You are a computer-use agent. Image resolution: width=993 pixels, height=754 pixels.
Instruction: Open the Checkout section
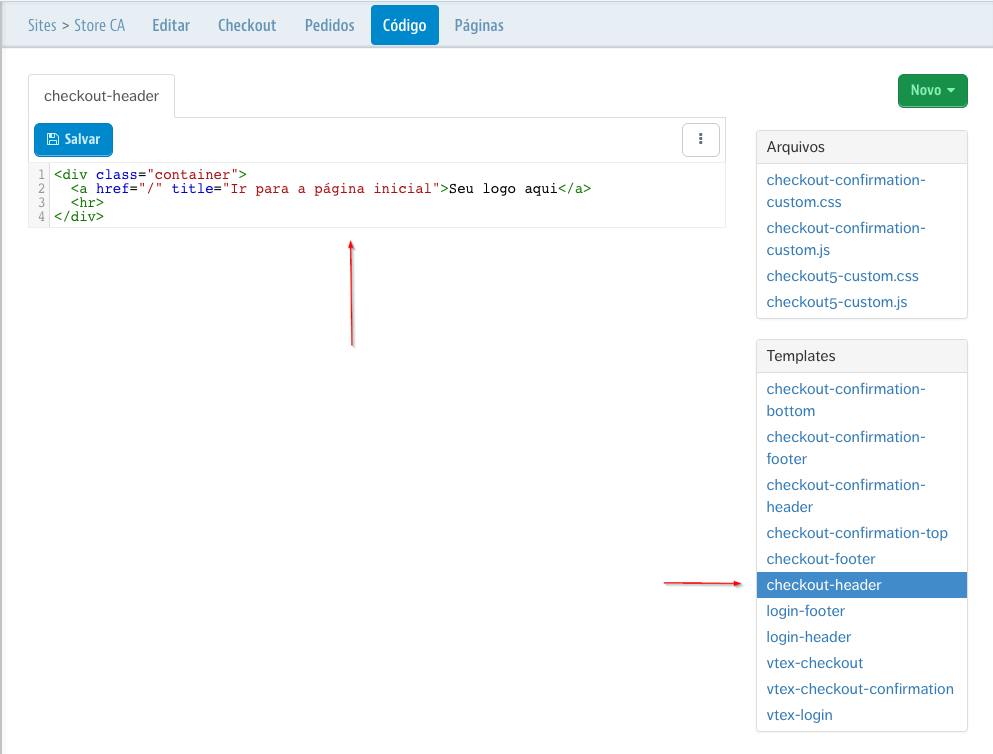coord(246,25)
